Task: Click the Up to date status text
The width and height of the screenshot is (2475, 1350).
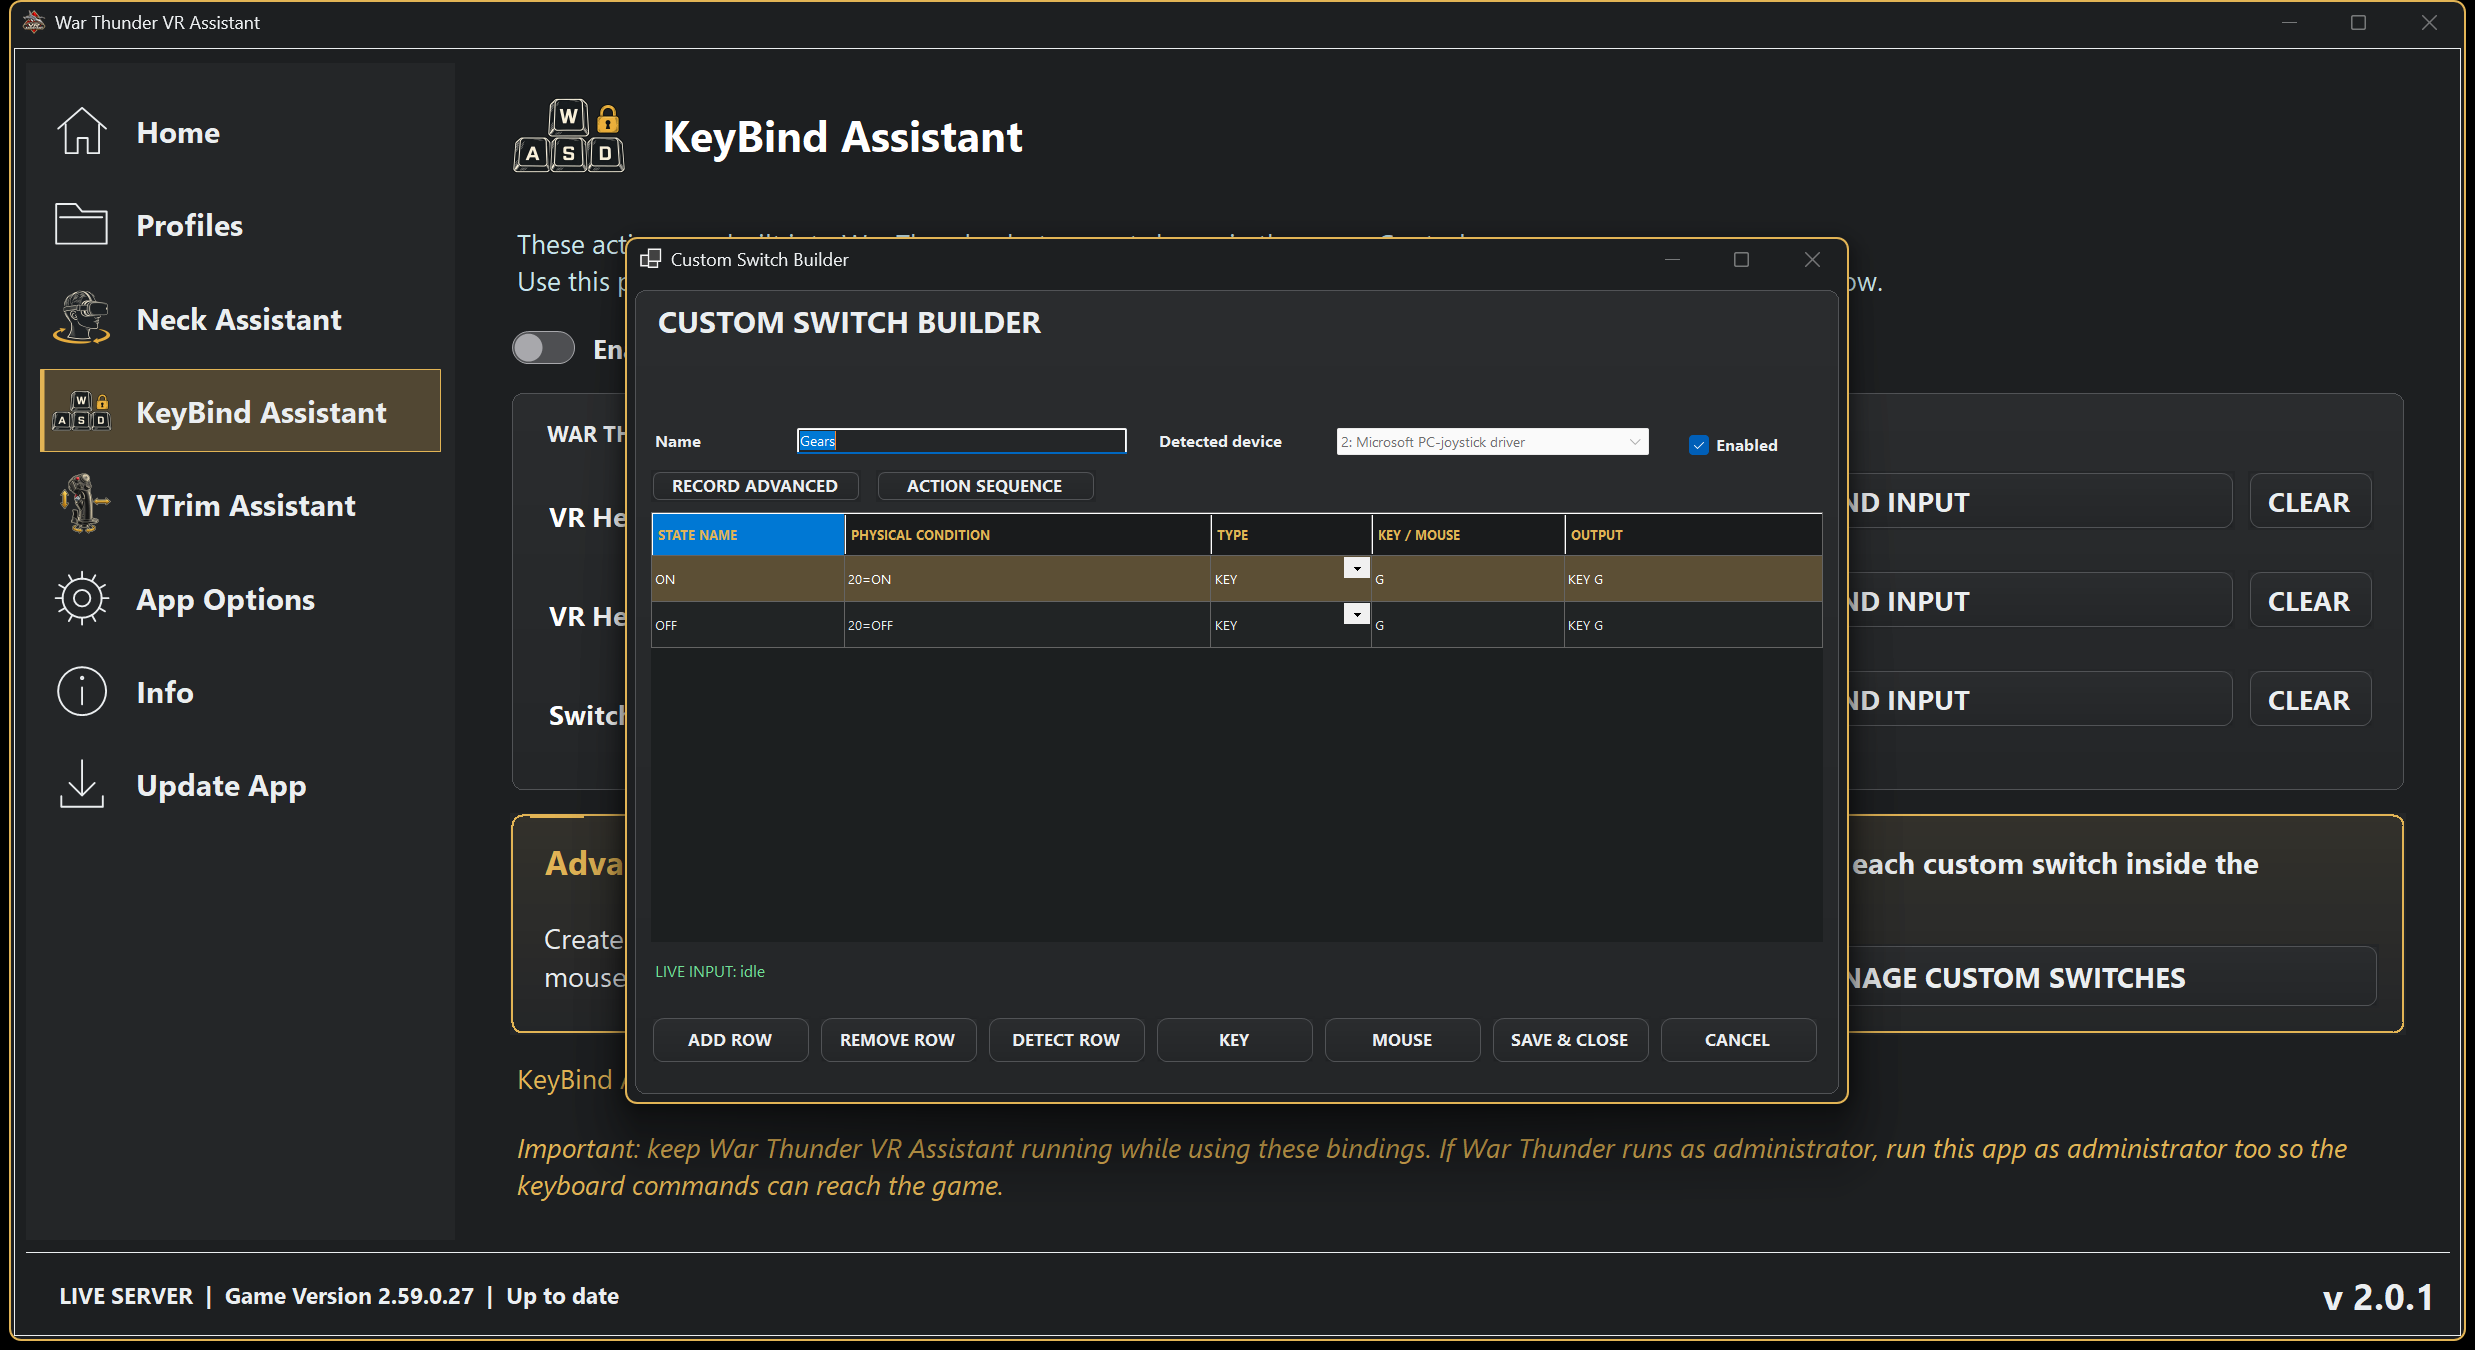Action: tap(563, 1296)
